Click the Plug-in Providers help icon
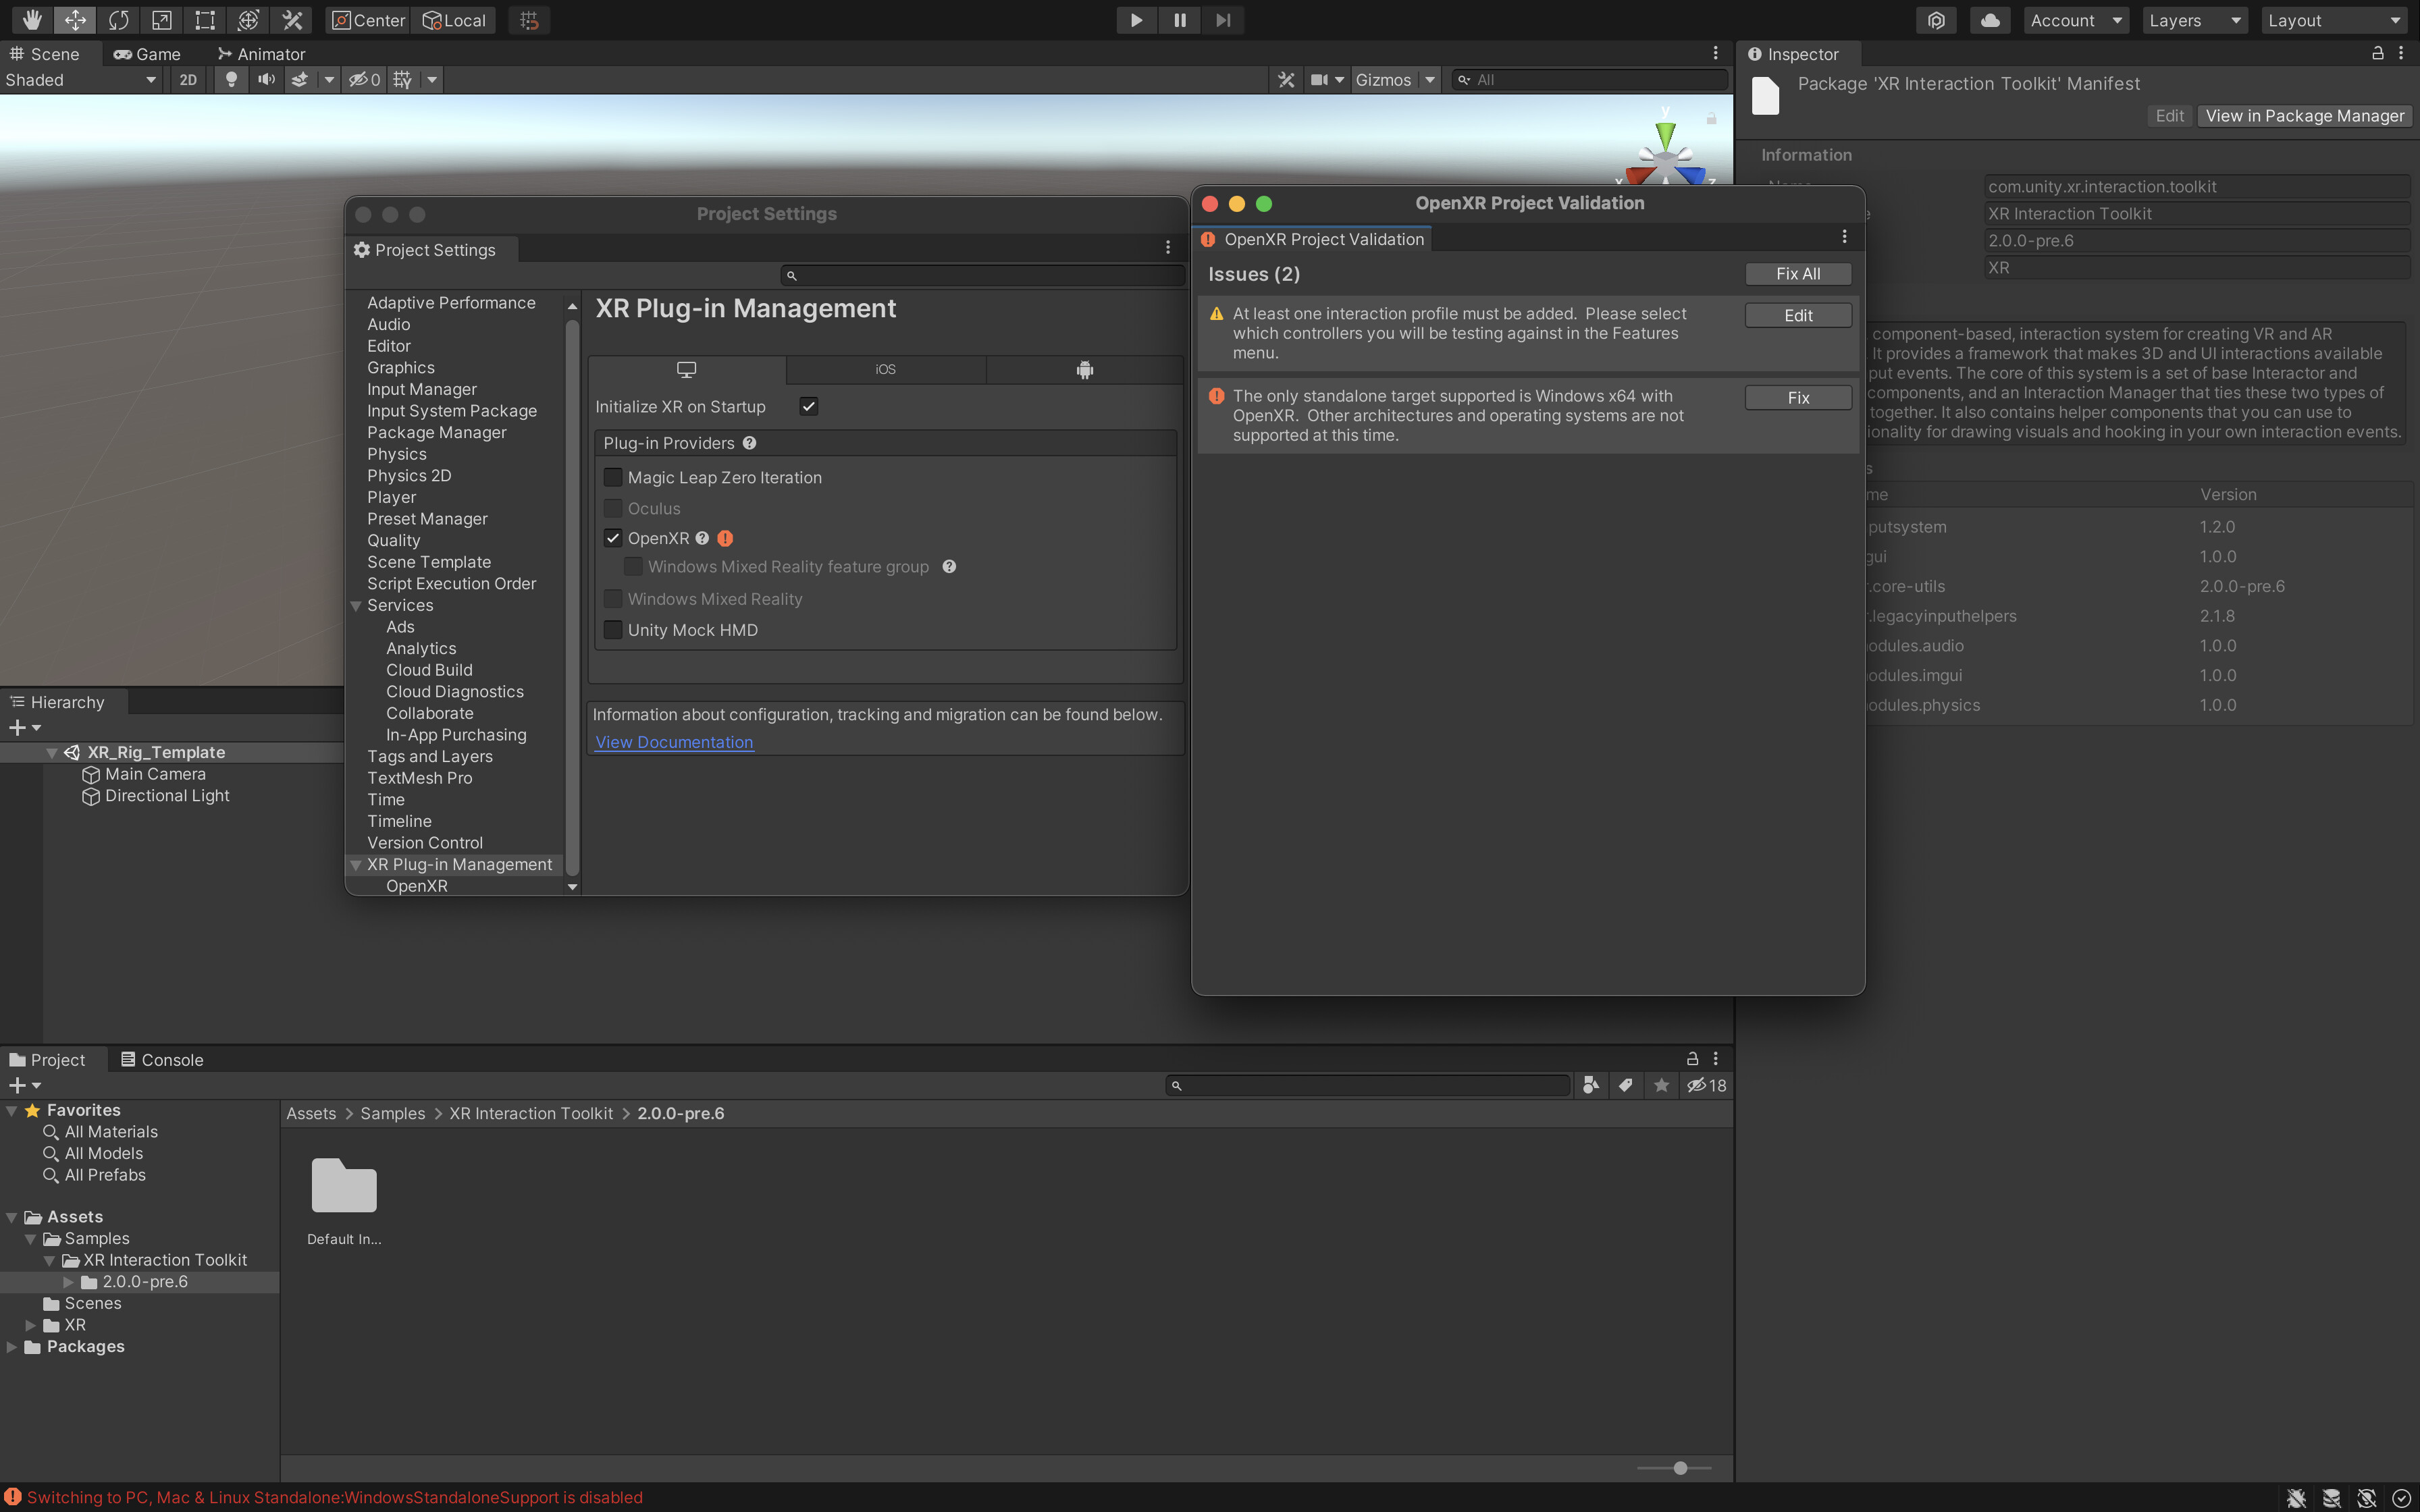 pos(749,443)
